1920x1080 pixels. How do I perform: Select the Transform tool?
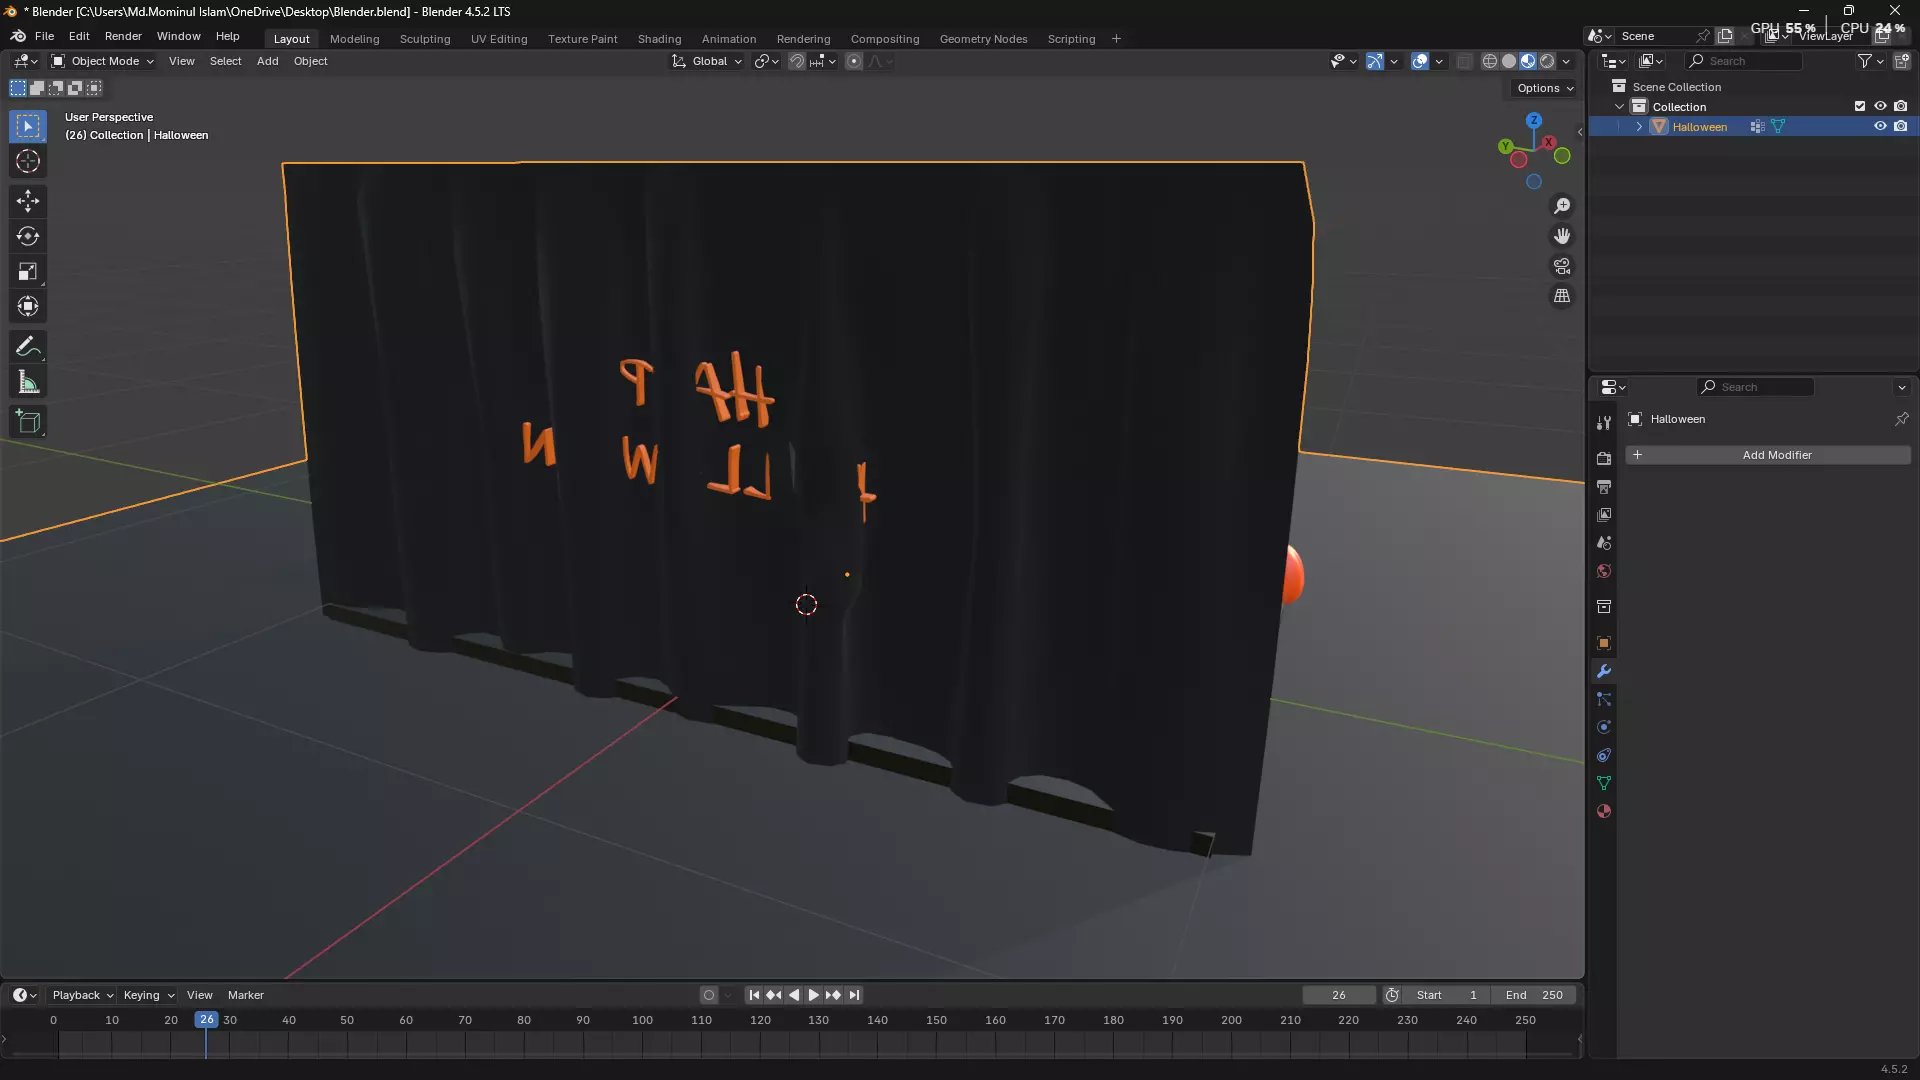click(28, 306)
